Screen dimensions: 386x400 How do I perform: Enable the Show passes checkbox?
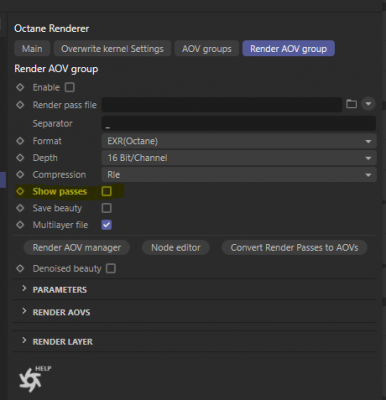(x=107, y=191)
